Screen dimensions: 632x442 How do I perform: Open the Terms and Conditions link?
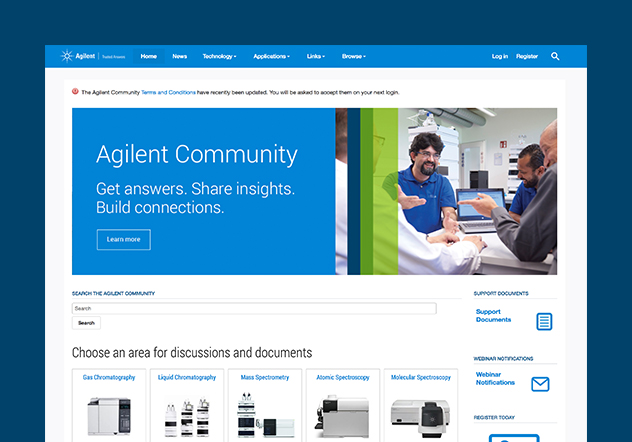pos(168,92)
